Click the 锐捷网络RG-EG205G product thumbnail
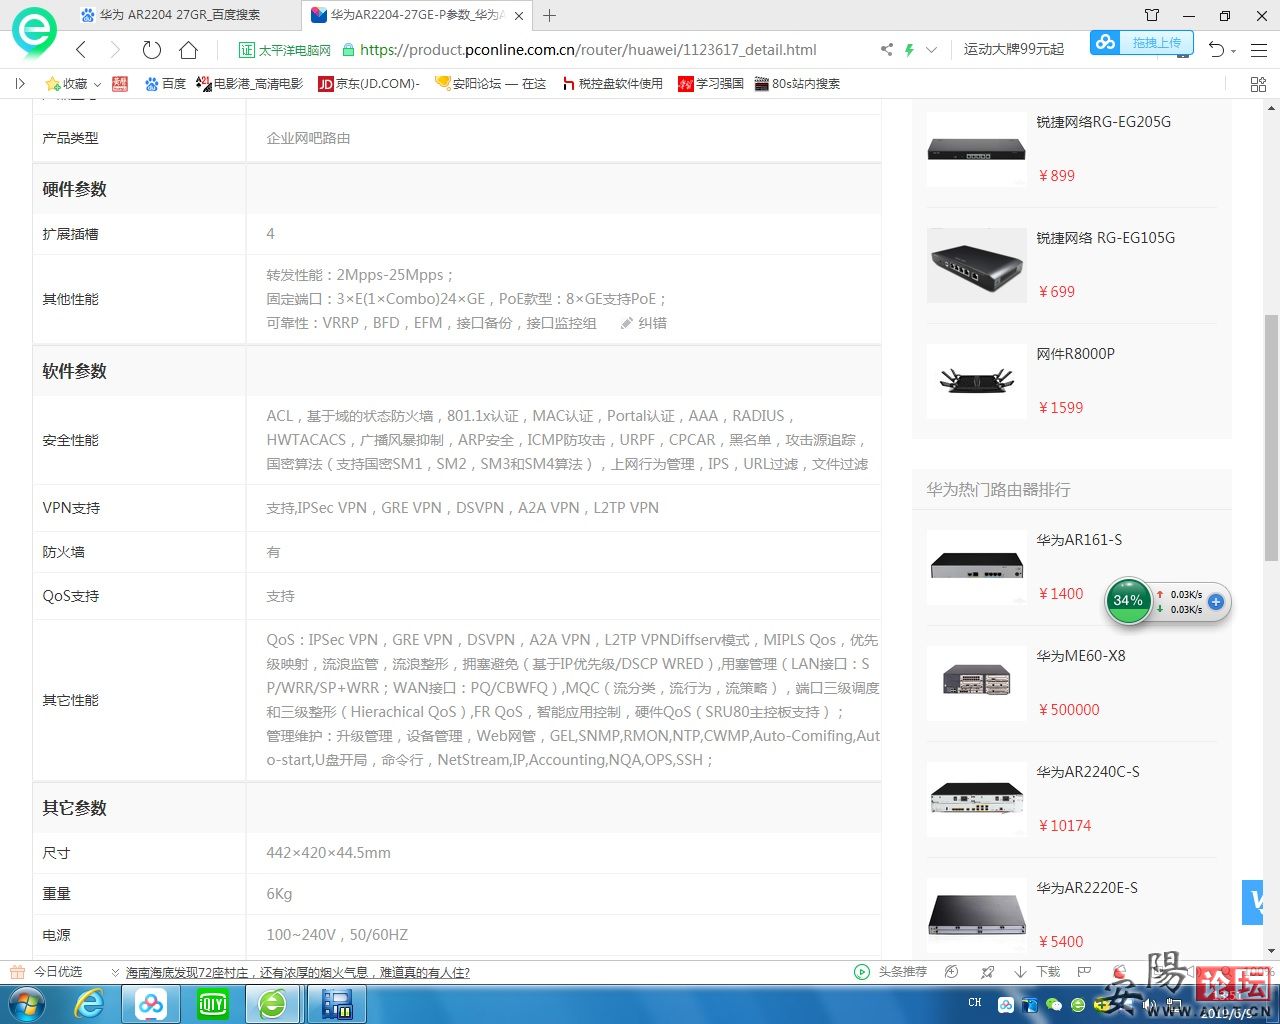 pos(977,149)
